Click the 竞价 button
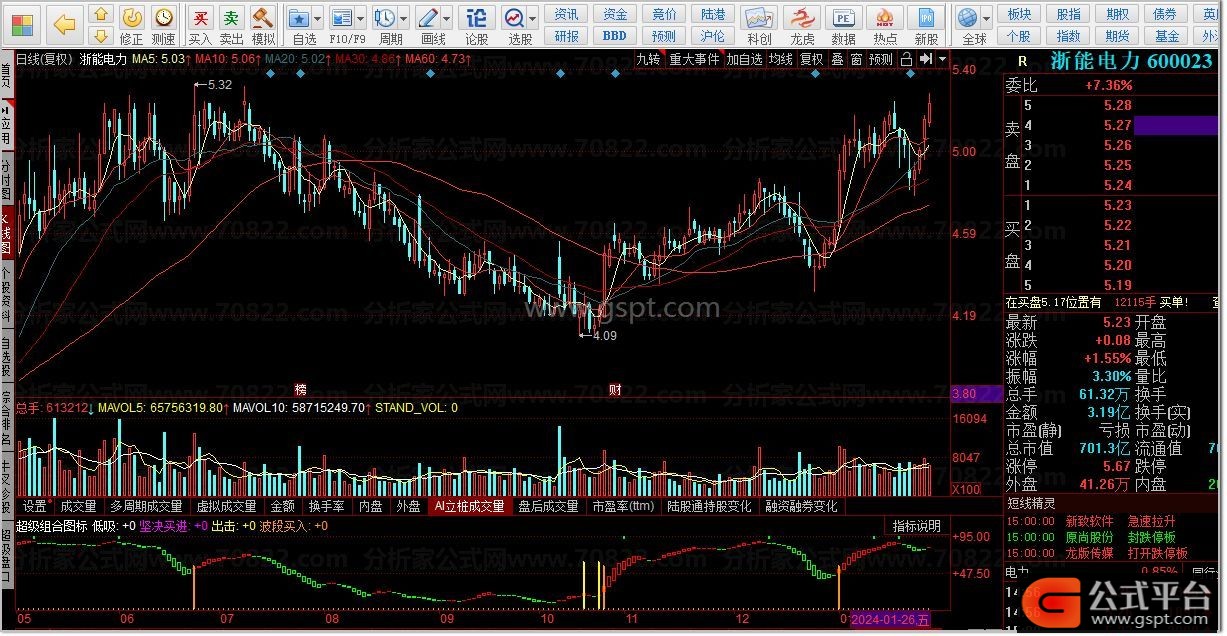This screenshot has height=636, width=1227. click(x=664, y=14)
